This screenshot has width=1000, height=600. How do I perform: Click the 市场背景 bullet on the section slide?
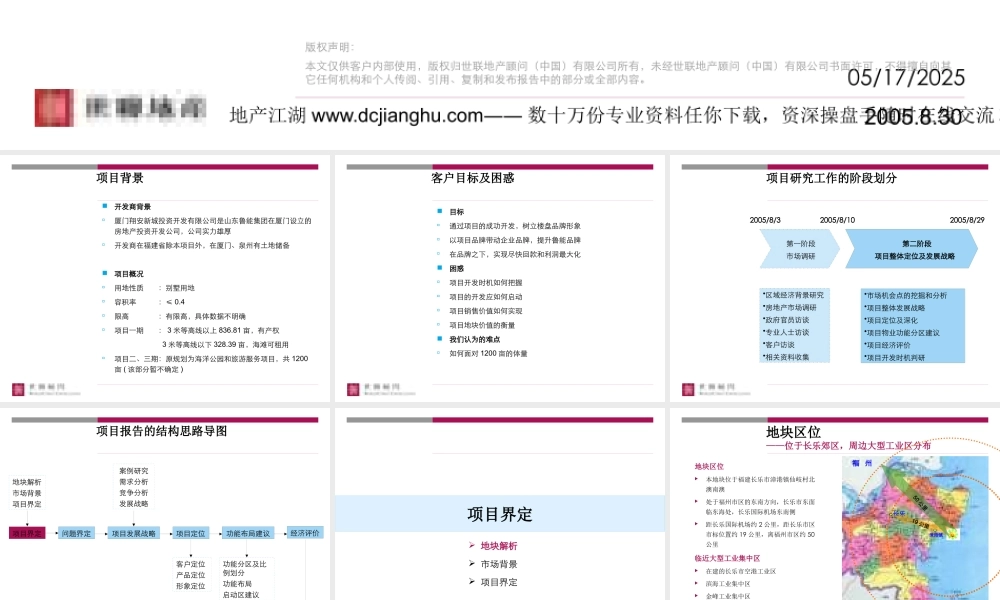tap(499, 564)
